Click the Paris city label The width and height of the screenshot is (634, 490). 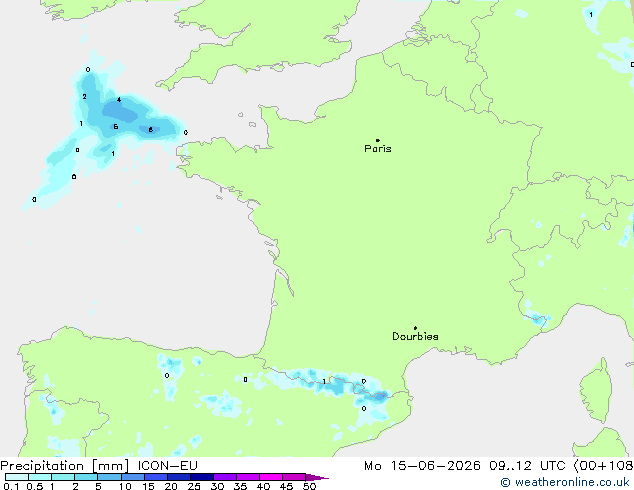(x=378, y=149)
